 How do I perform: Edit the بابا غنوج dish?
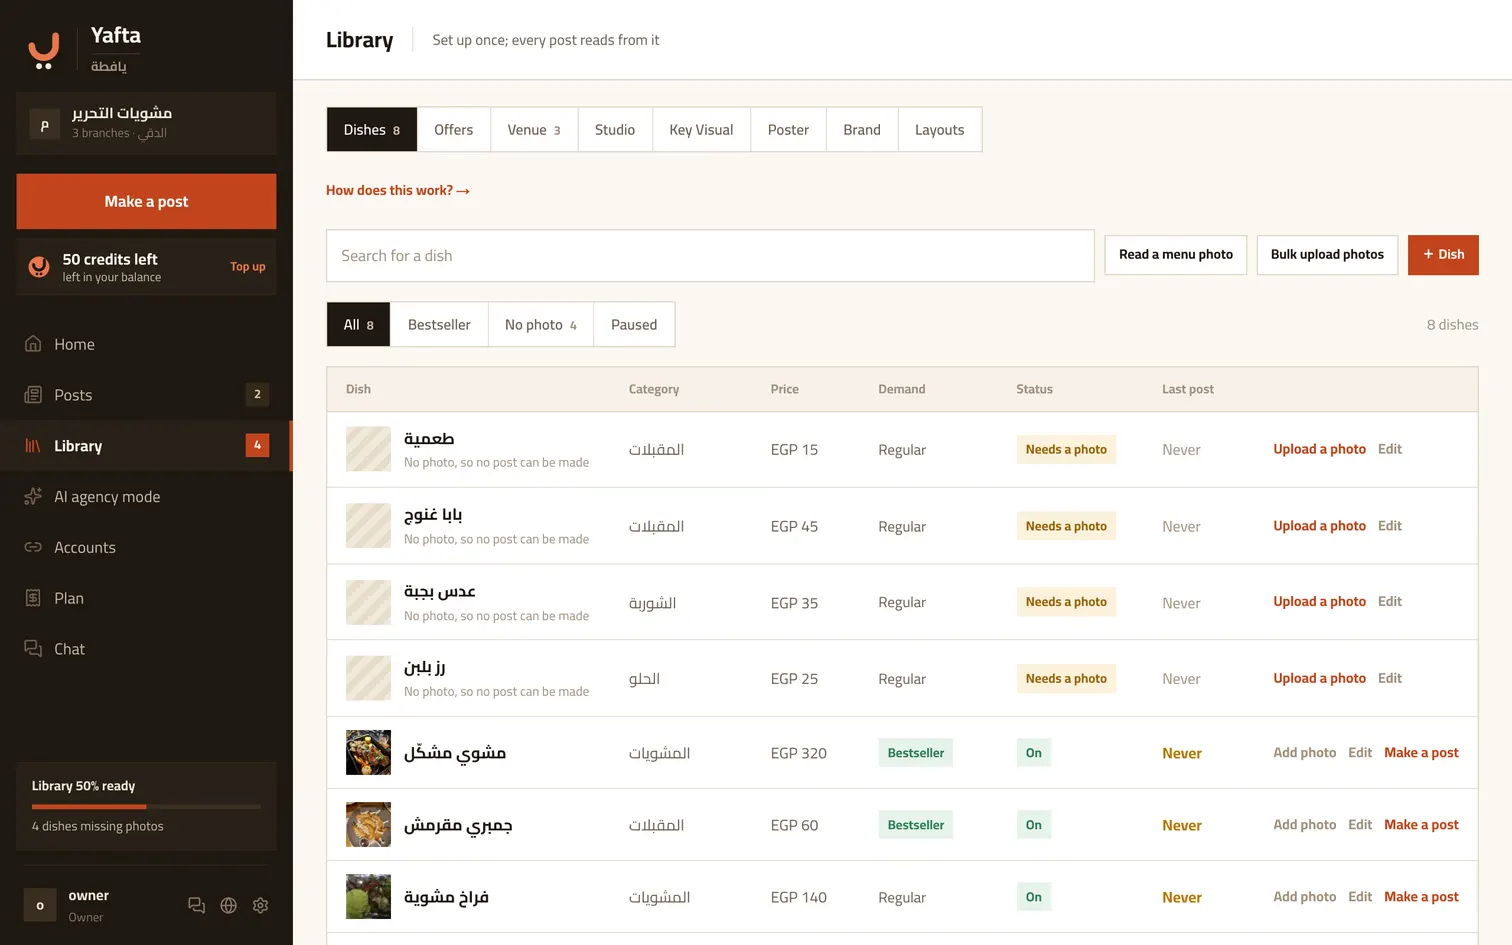[1390, 526]
